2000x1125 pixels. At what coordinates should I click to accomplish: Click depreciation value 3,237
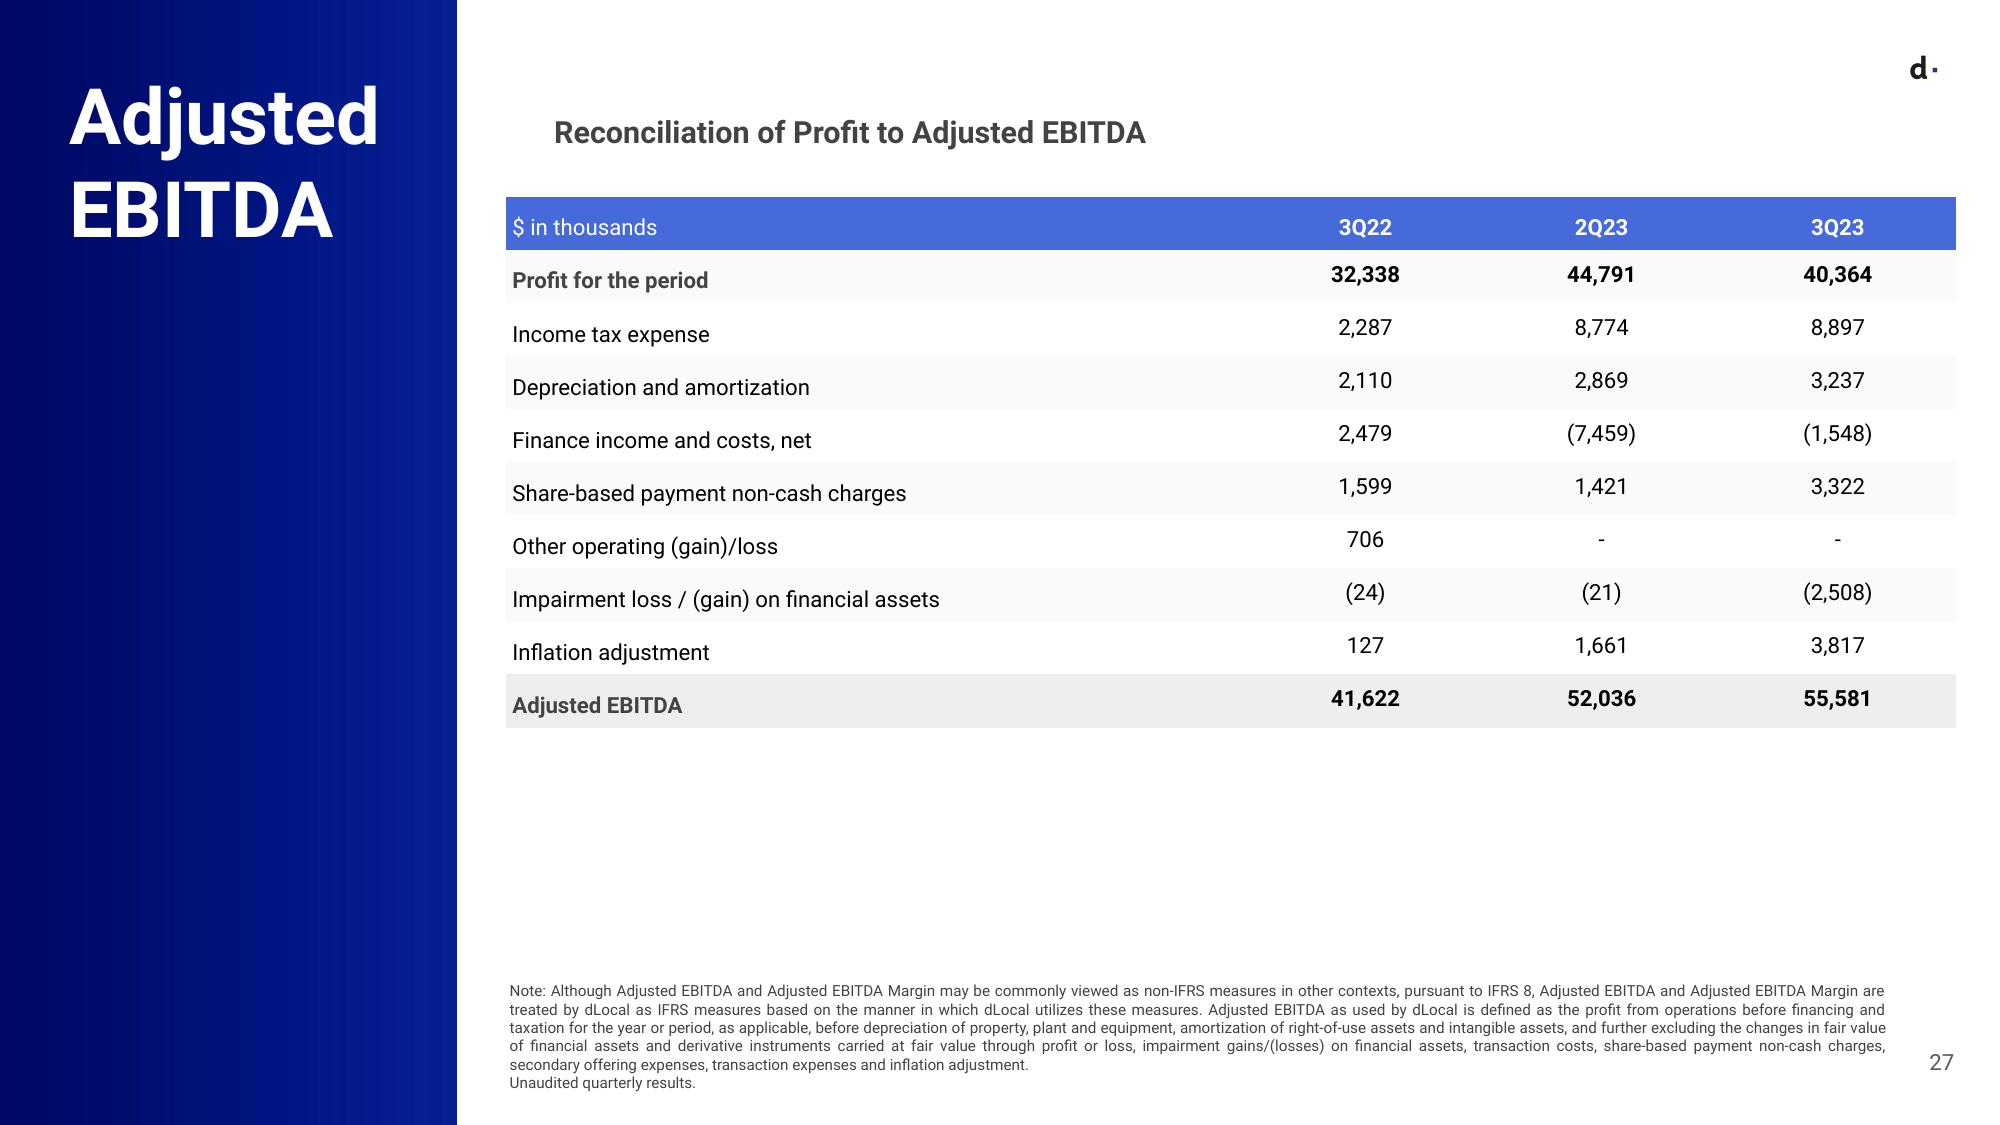[1837, 381]
